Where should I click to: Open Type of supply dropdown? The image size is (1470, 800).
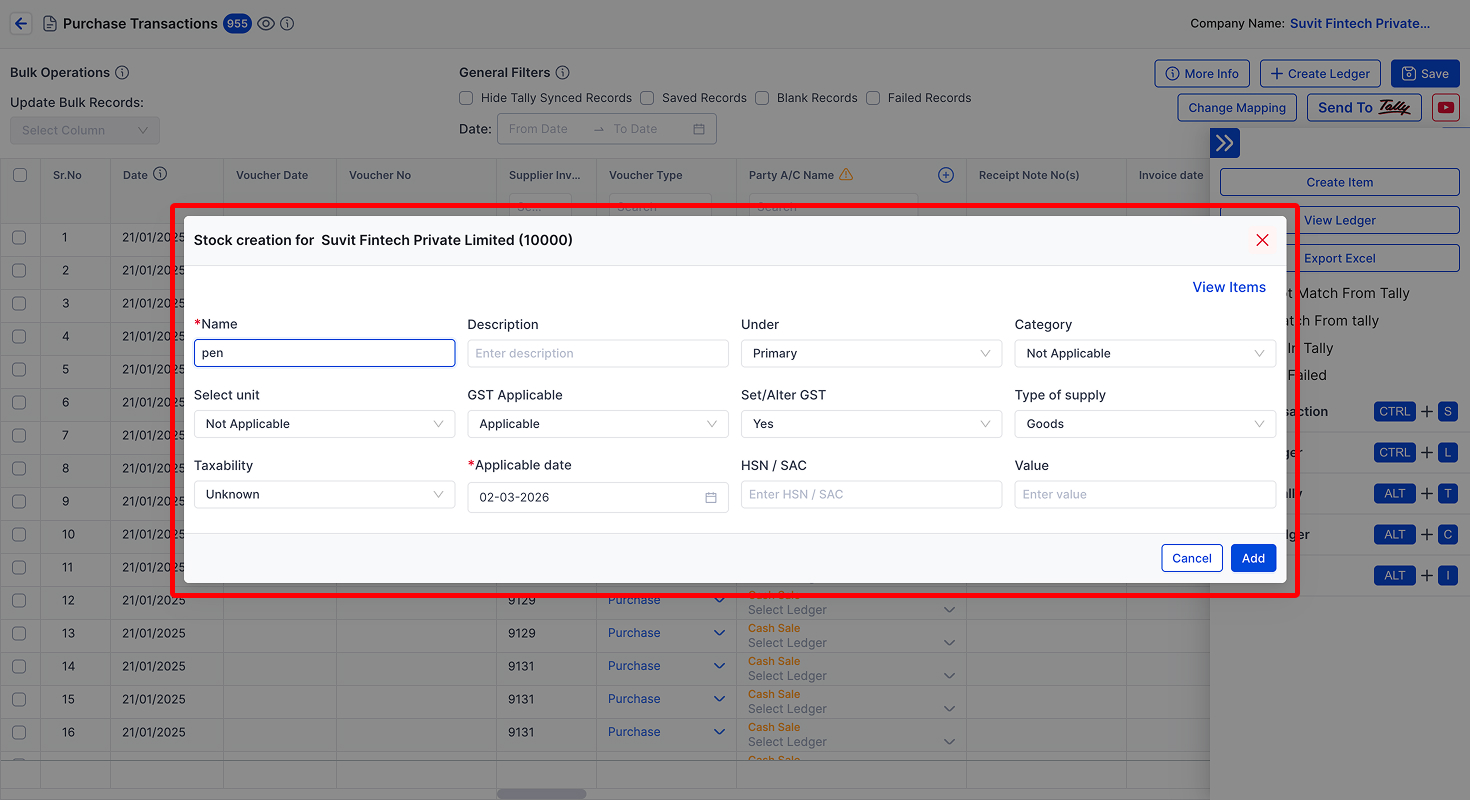coord(1145,424)
